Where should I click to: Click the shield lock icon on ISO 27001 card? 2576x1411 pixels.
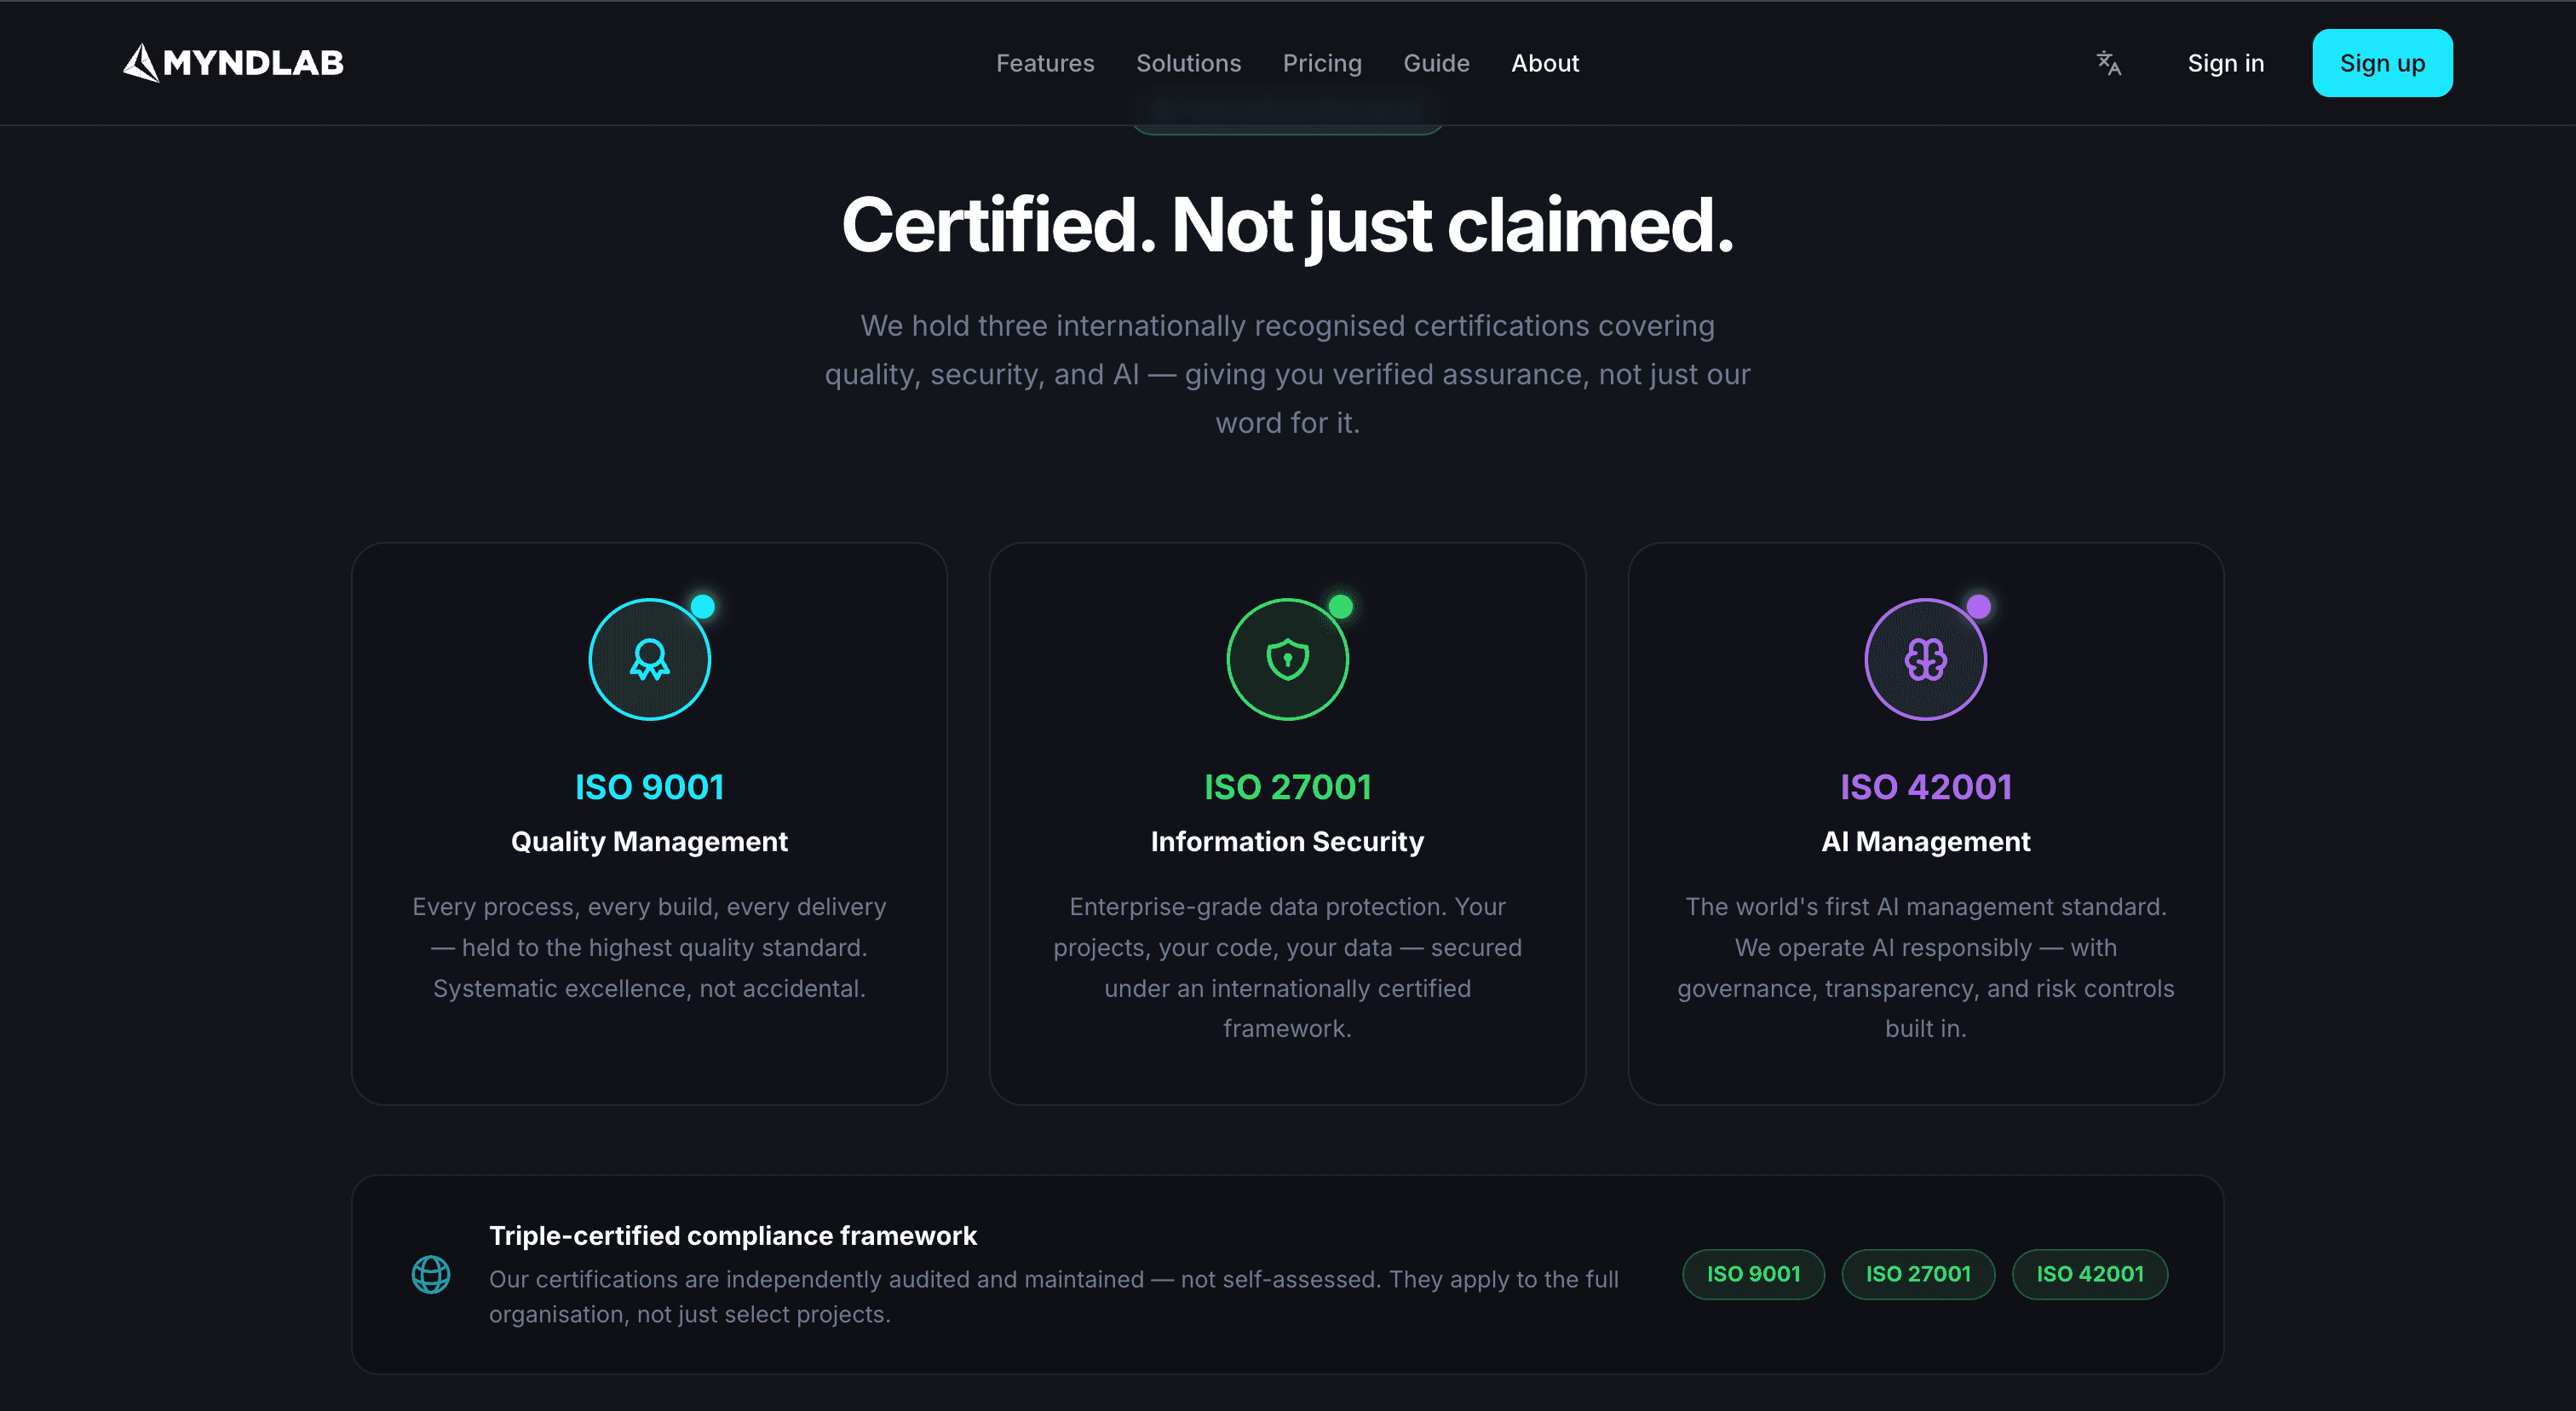1288,658
